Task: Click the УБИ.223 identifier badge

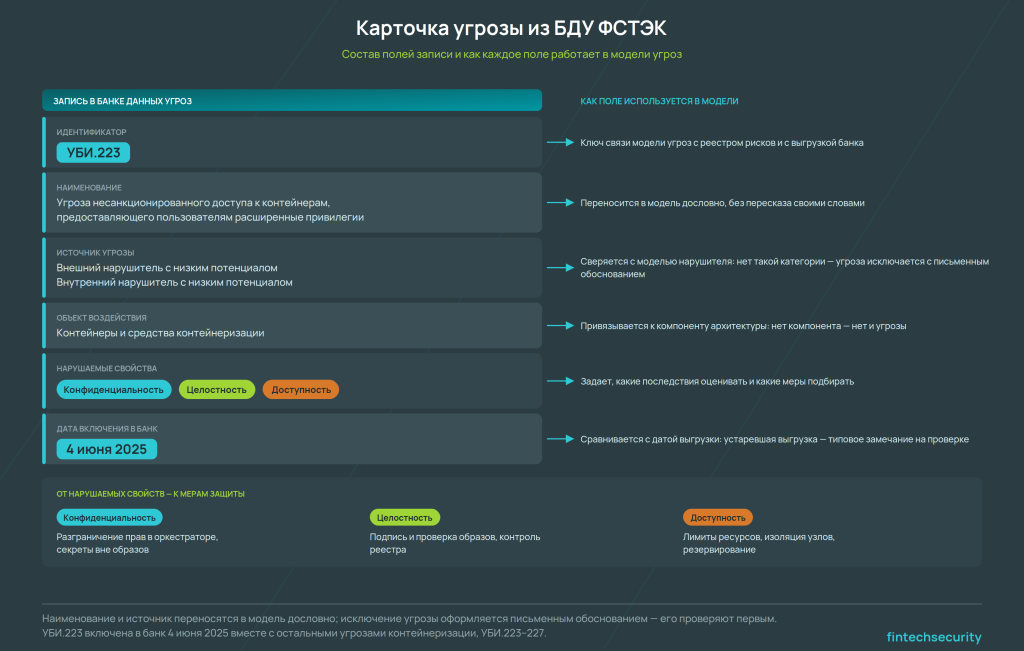Action: tap(93, 153)
